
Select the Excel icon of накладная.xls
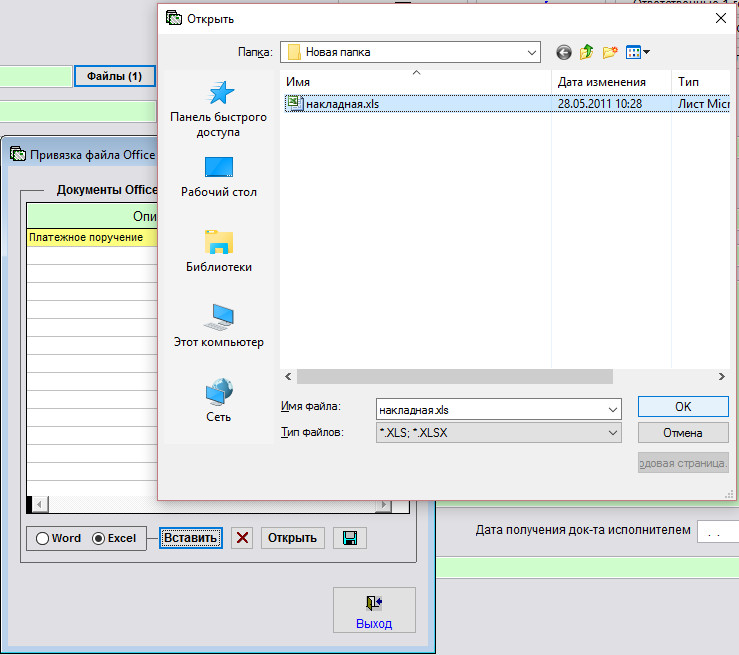pyautogui.click(x=295, y=103)
